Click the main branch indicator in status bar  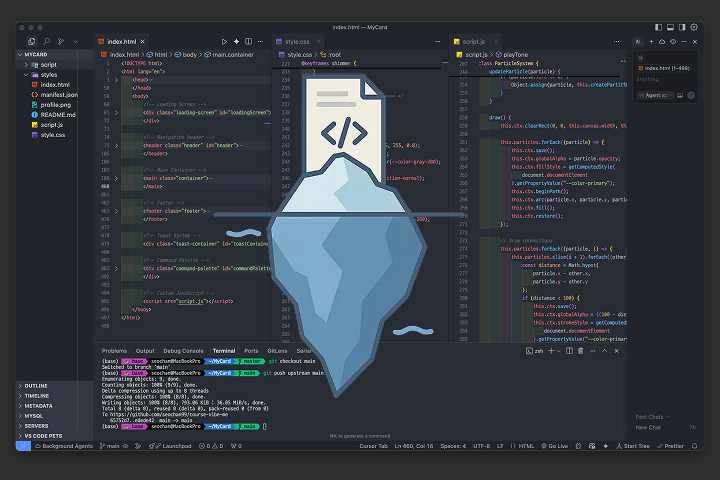click(x=110, y=446)
